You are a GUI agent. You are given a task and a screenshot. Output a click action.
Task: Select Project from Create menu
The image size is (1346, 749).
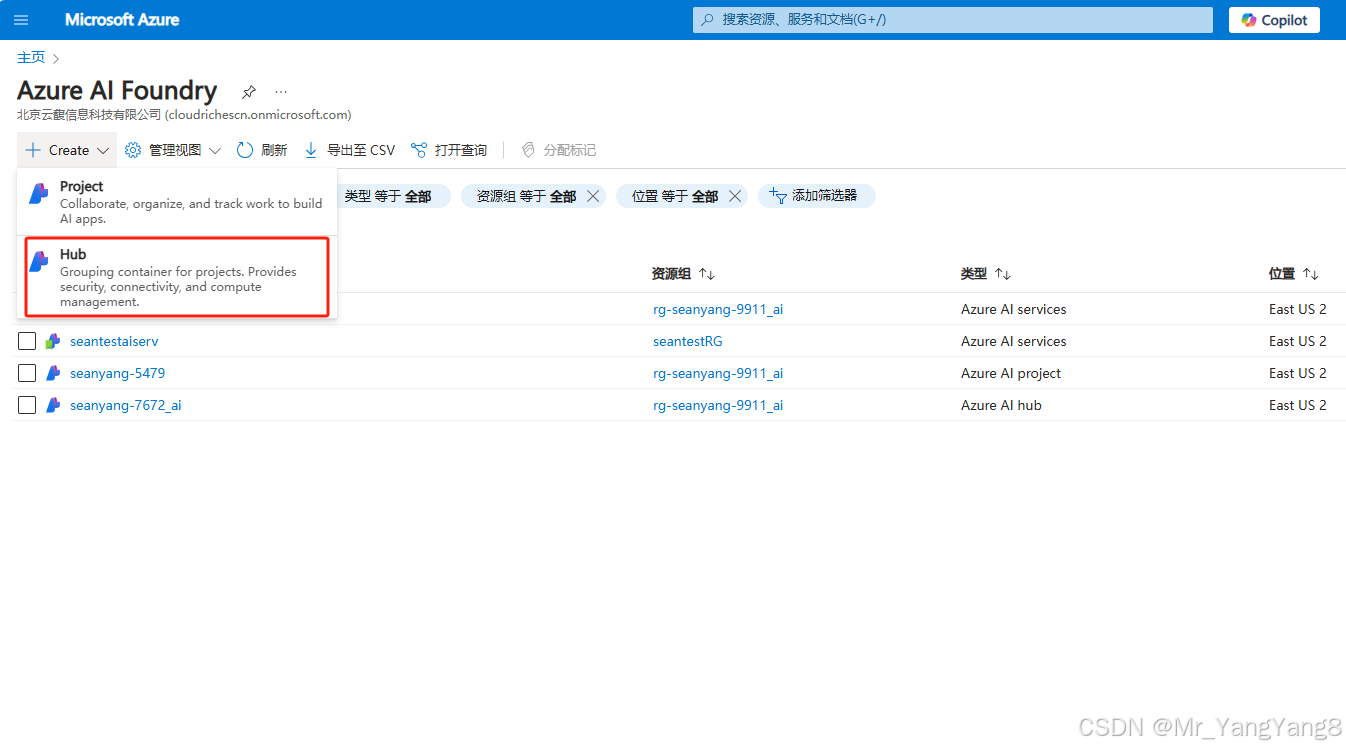pos(177,202)
